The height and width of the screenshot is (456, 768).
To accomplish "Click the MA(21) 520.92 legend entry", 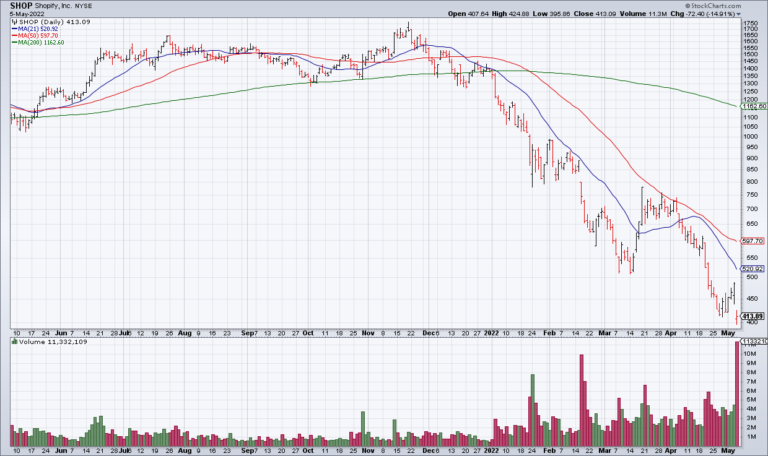I will coord(34,29).
